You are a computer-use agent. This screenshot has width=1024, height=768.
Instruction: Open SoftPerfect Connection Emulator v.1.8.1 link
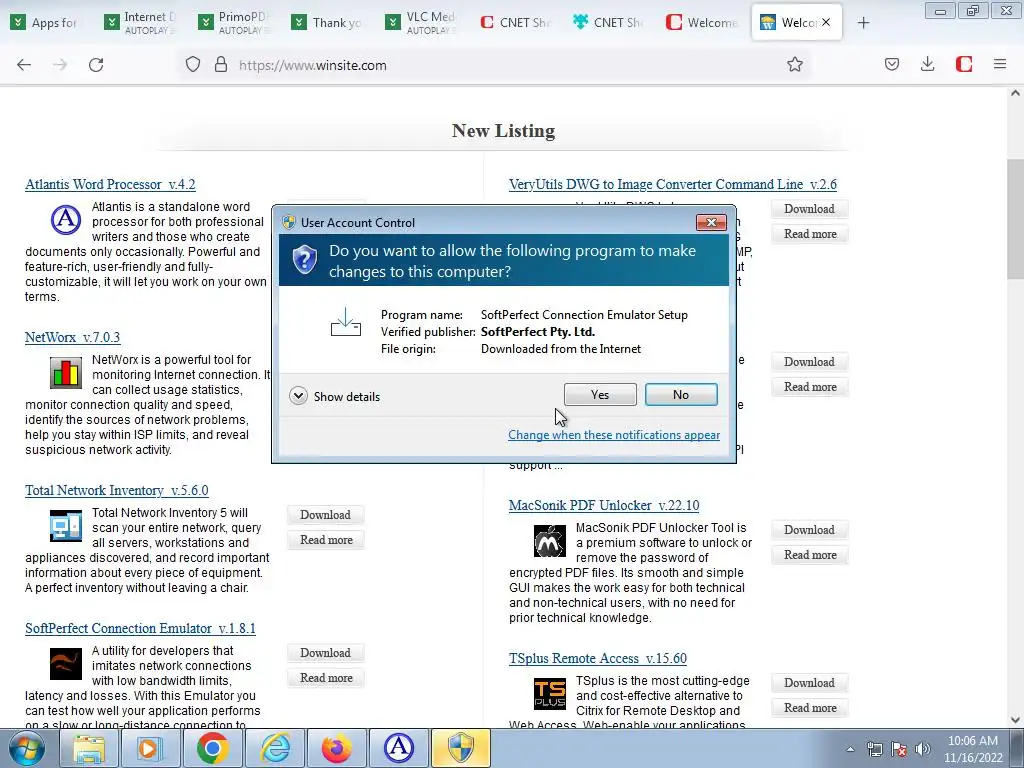click(140, 628)
